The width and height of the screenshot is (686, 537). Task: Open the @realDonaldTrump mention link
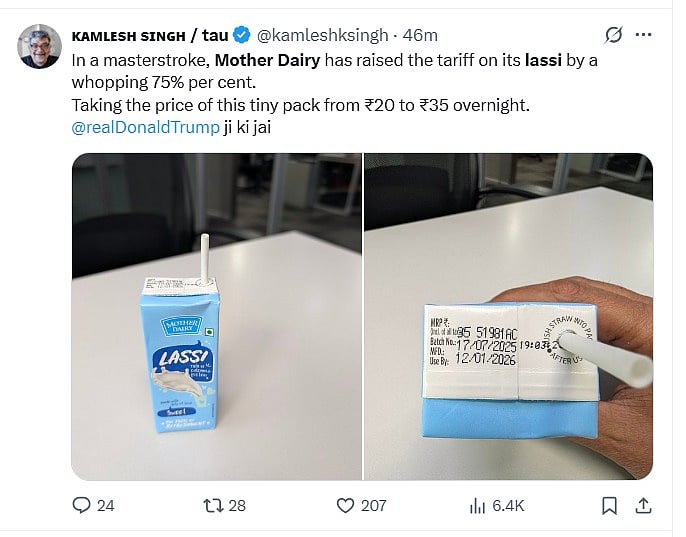coord(145,129)
